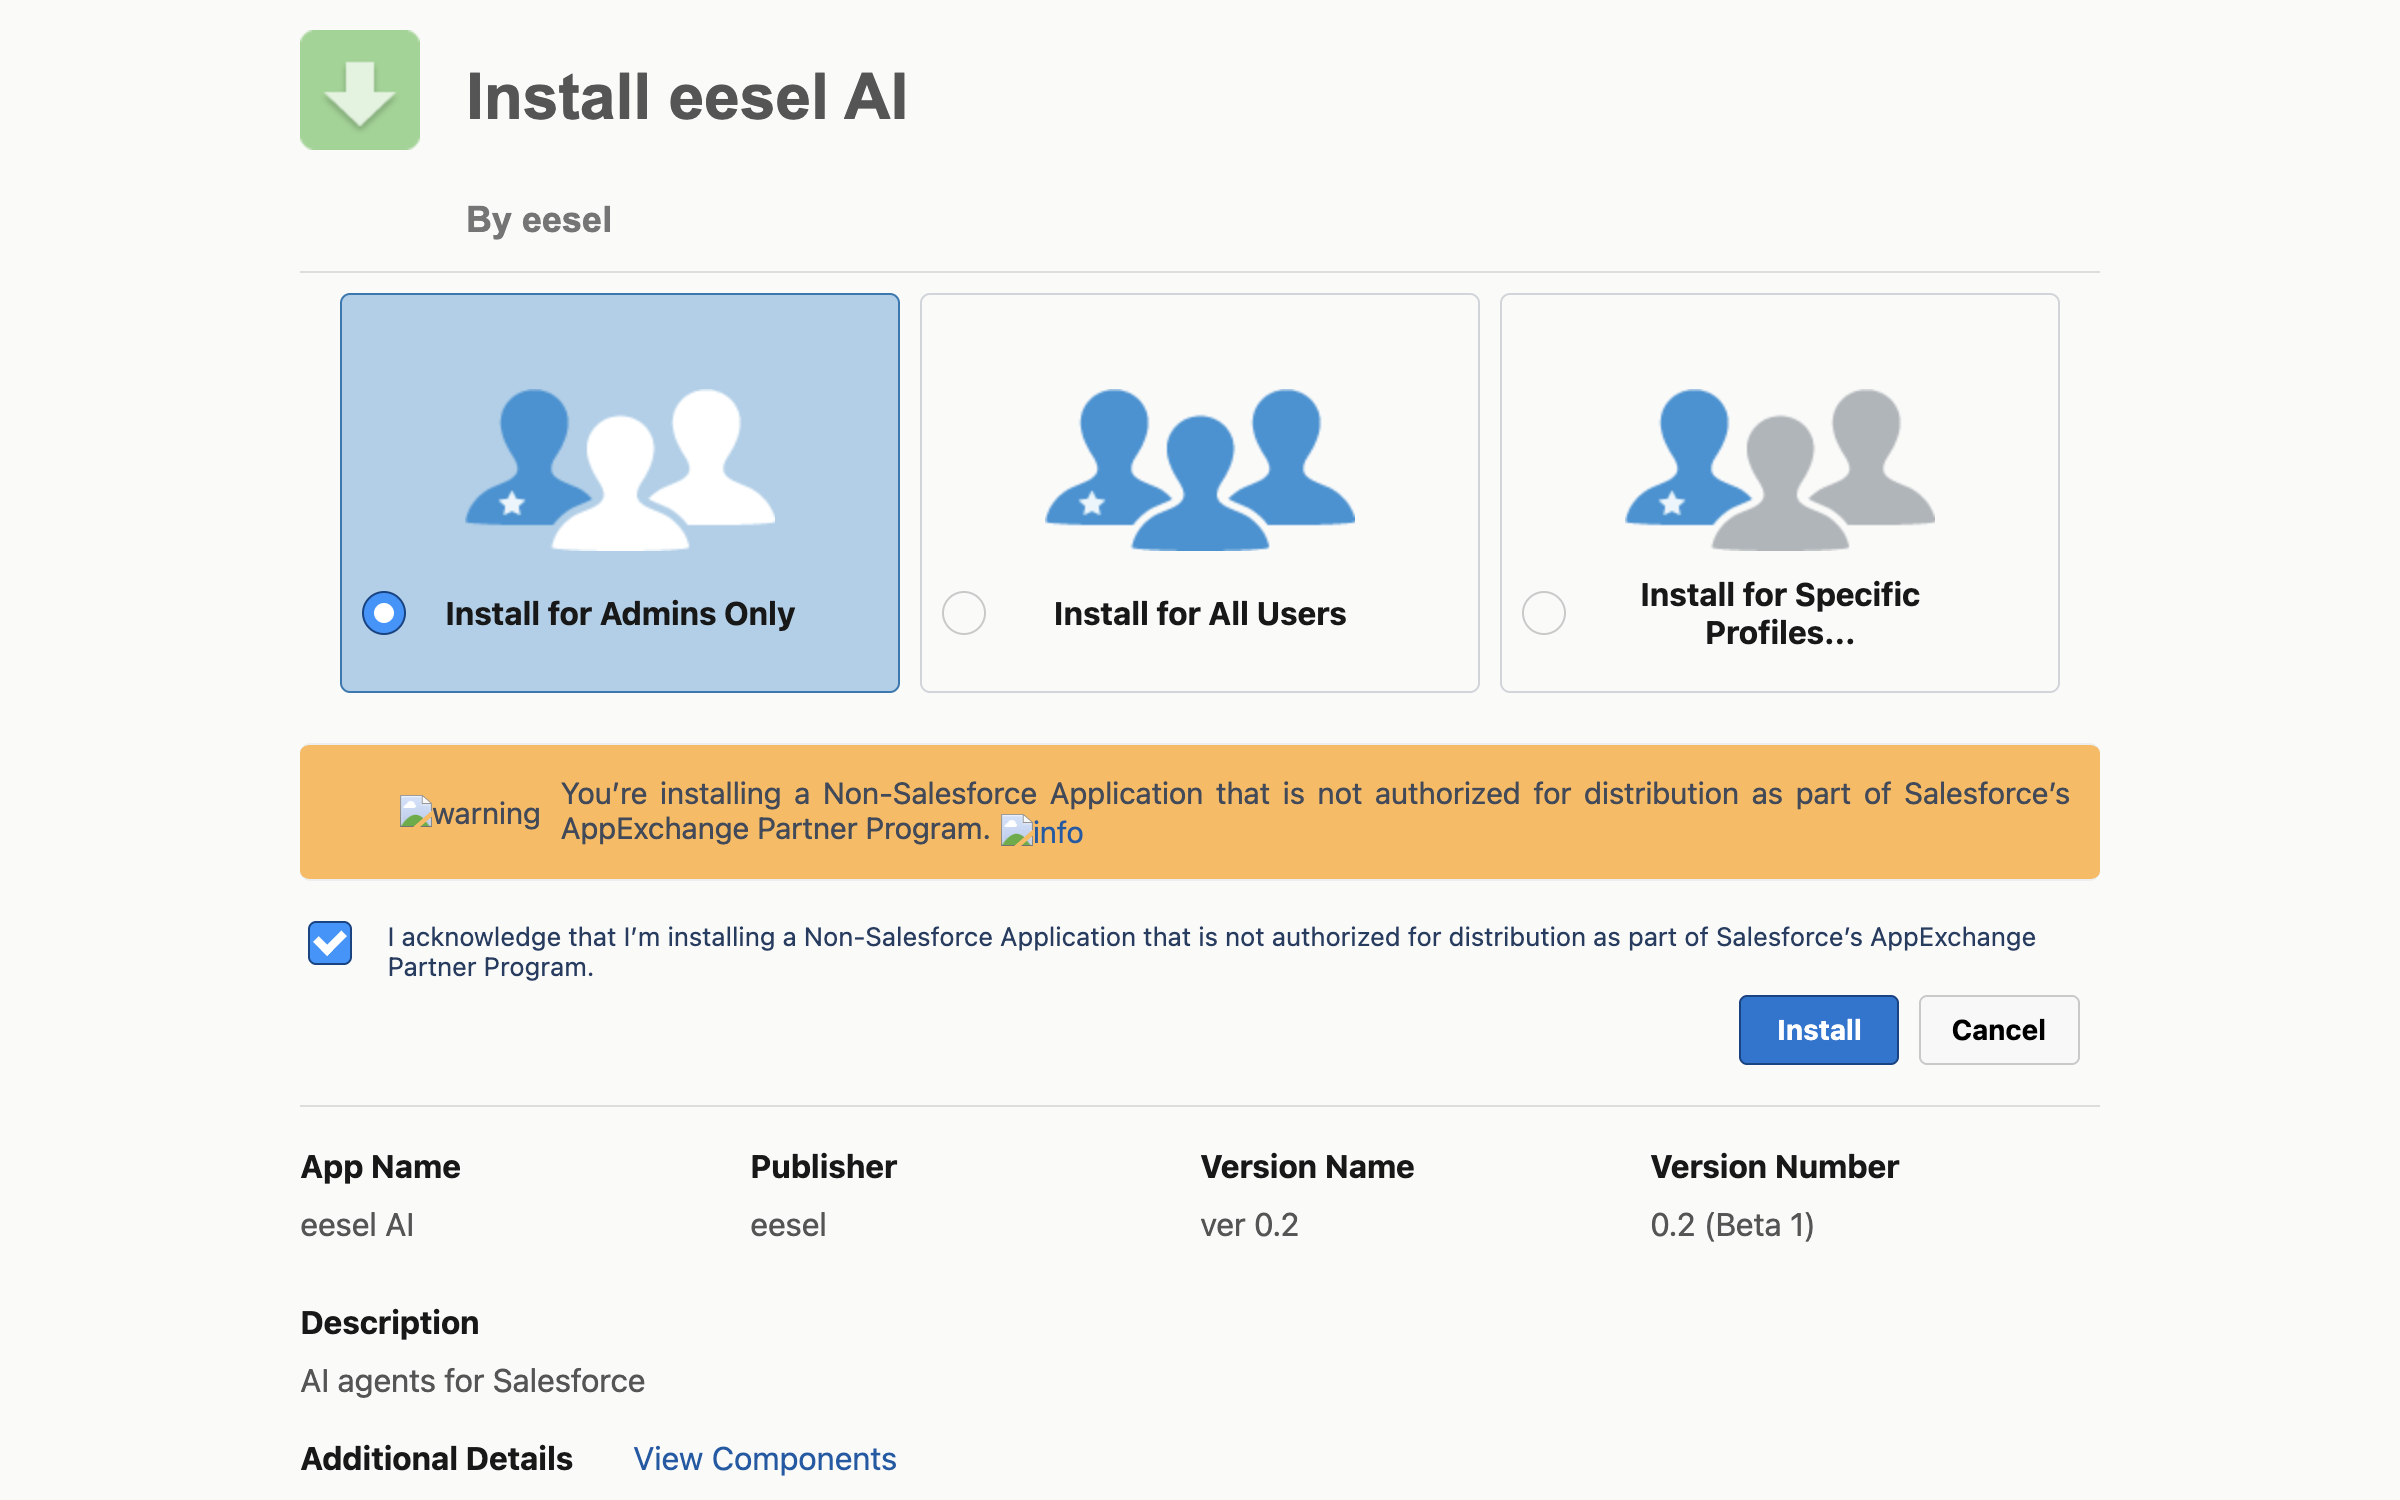Viewport: 2400px width, 1500px height.
Task: Click the 'Publisher' column heading
Action: pyautogui.click(x=823, y=1167)
